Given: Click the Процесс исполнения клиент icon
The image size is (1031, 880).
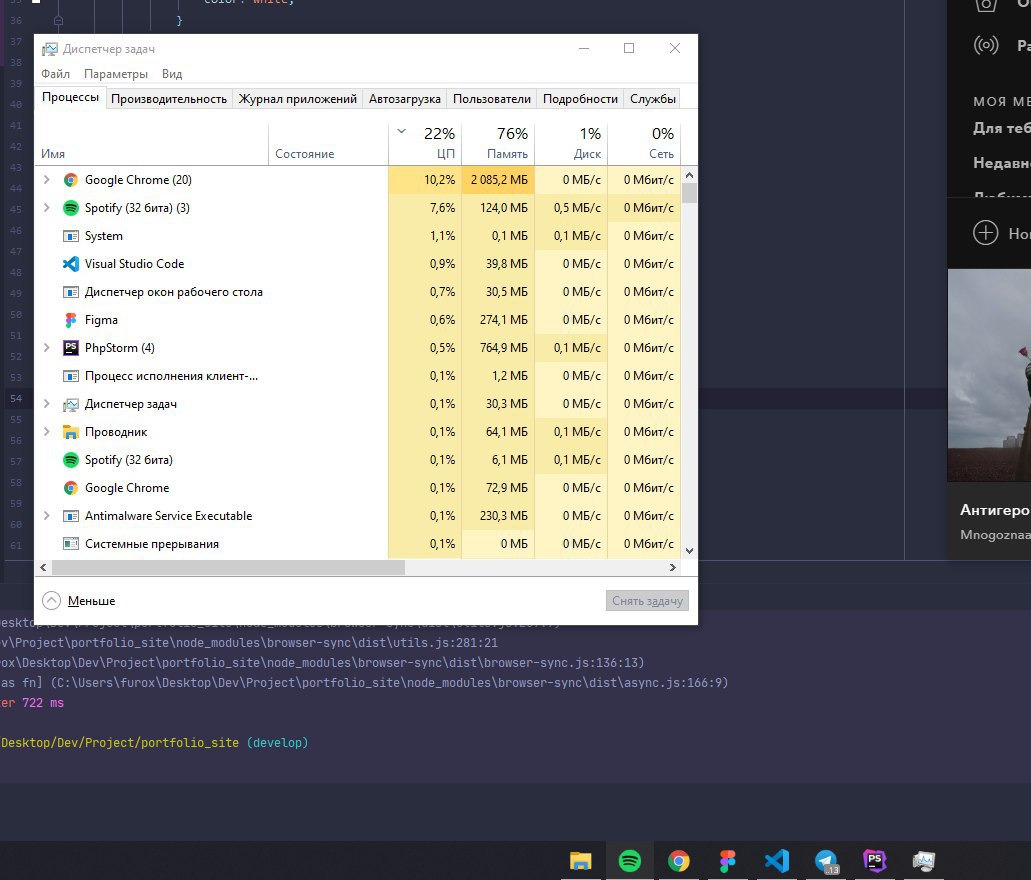Looking at the screenshot, I should click(x=71, y=376).
